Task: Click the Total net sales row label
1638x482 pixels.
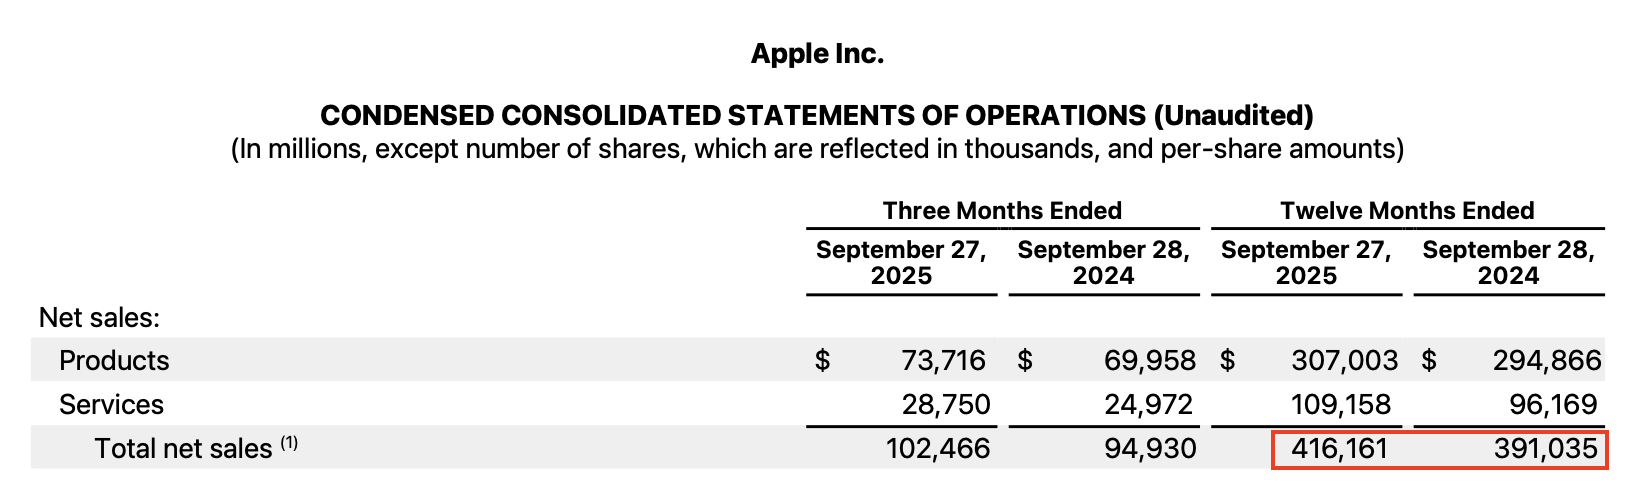Action: [183, 449]
